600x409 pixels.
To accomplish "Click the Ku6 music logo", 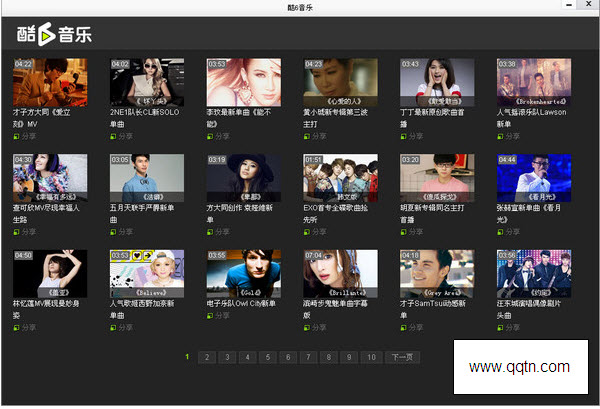I will click(x=54, y=34).
